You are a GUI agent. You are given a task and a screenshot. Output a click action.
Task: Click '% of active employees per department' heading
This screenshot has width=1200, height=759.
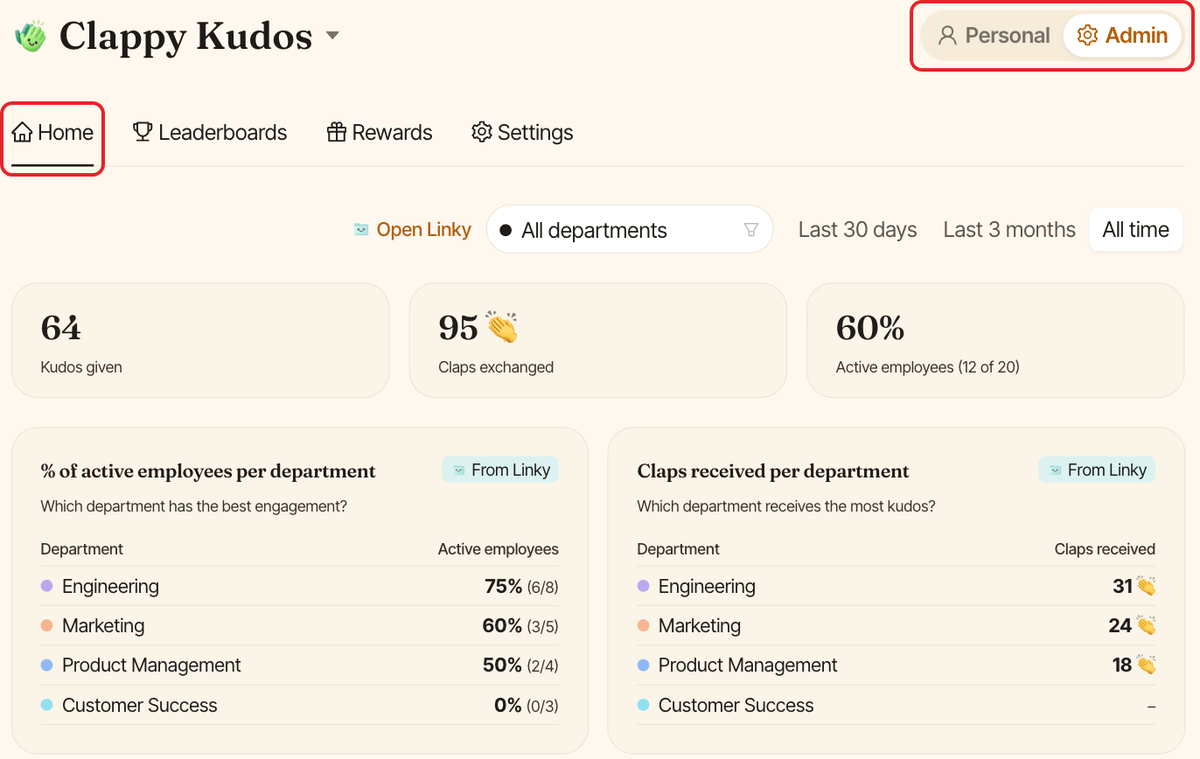[208, 471]
